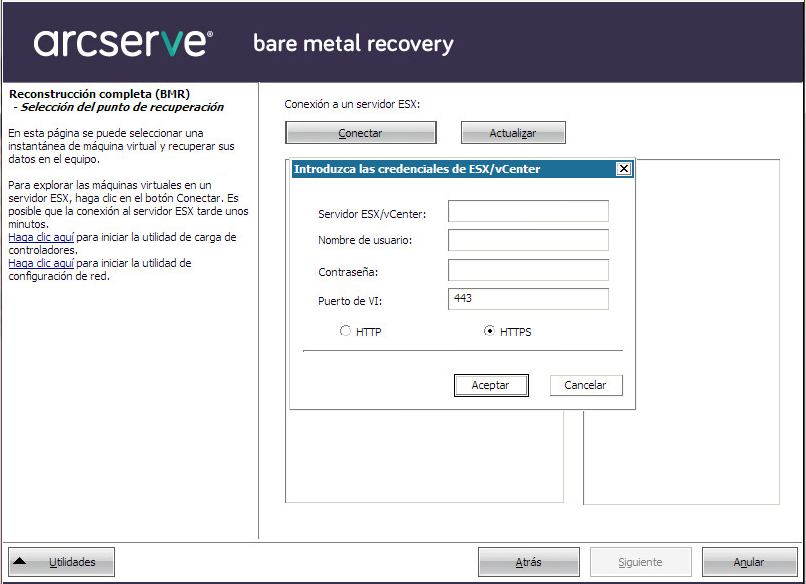
Task: Click the Anular button
Action: point(749,562)
